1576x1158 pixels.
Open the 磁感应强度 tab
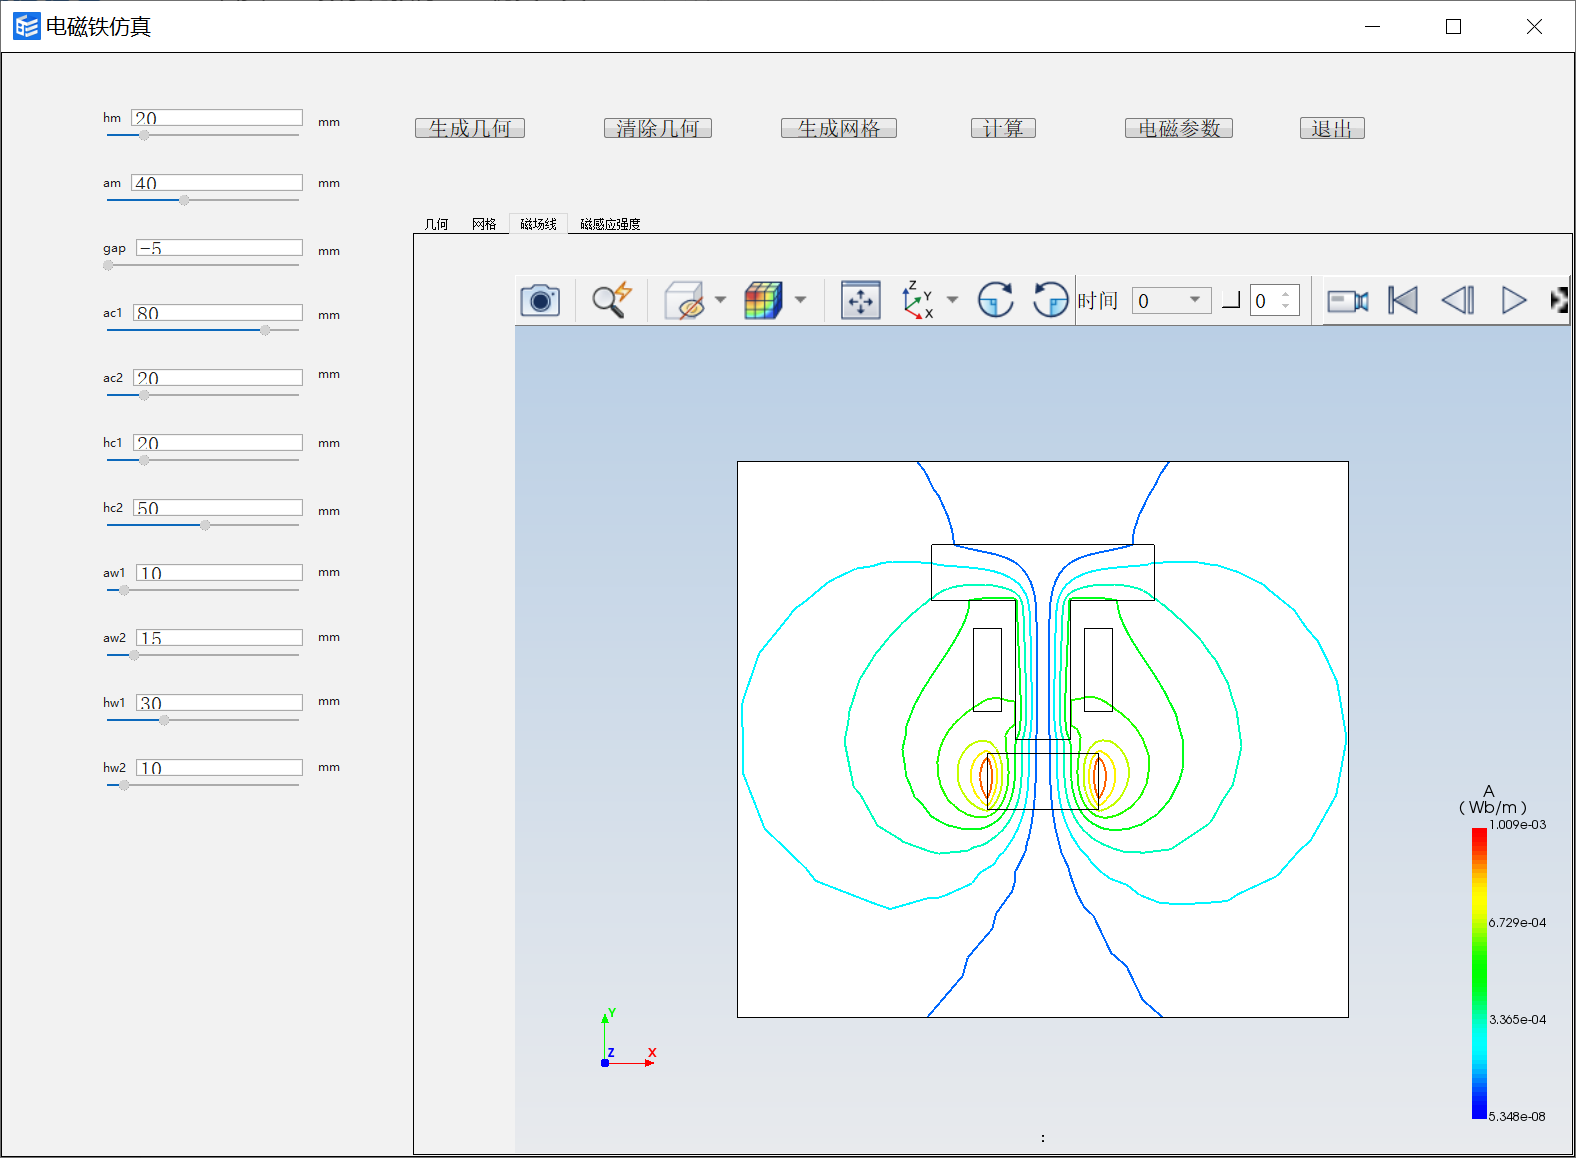[610, 224]
